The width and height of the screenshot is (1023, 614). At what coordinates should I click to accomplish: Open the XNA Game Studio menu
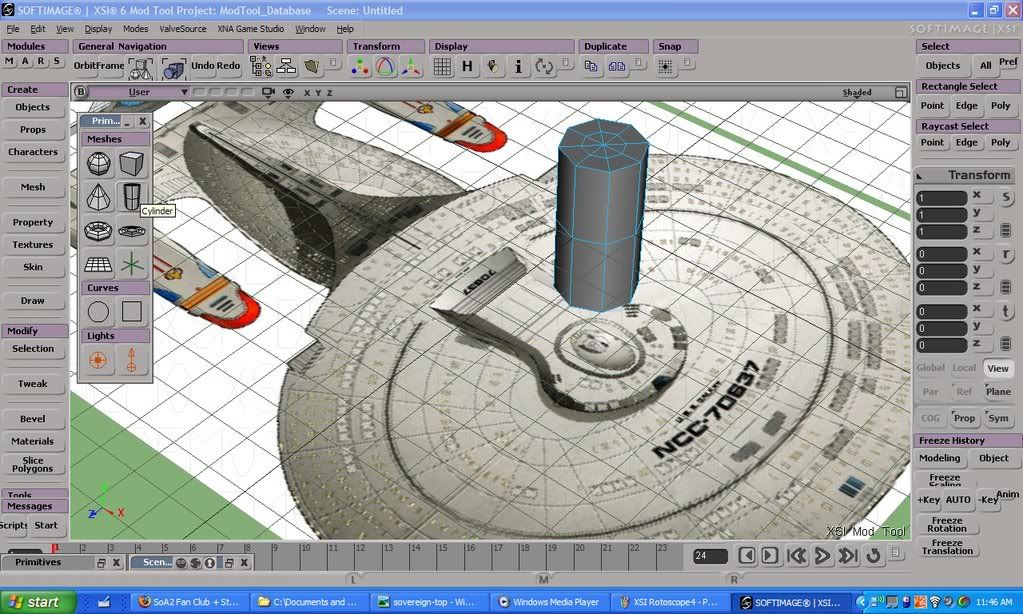pyautogui.click(x=251, y=29)
